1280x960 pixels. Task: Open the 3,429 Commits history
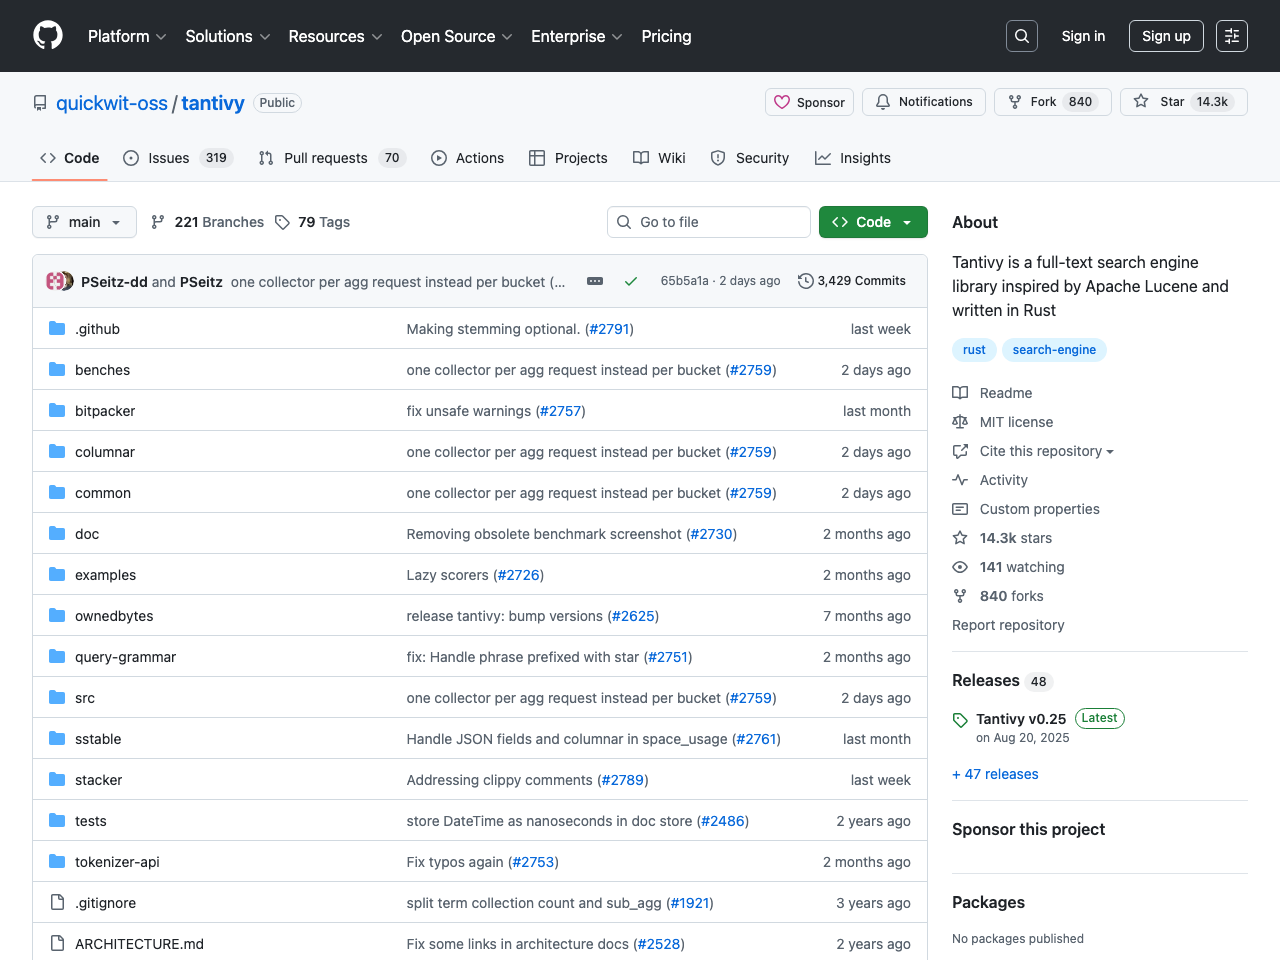tap(852, 281)
